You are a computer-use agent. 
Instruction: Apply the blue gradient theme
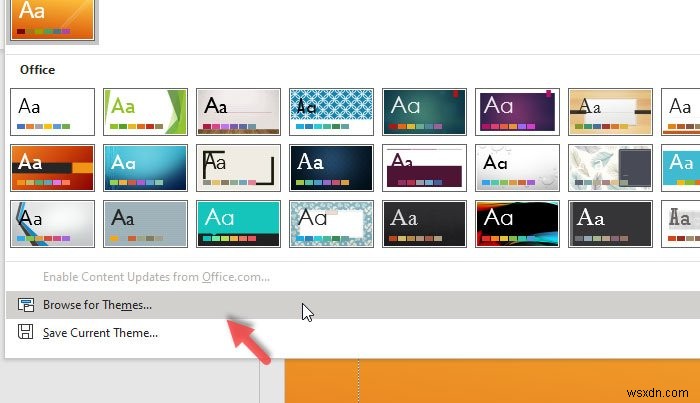pos(146,168)
